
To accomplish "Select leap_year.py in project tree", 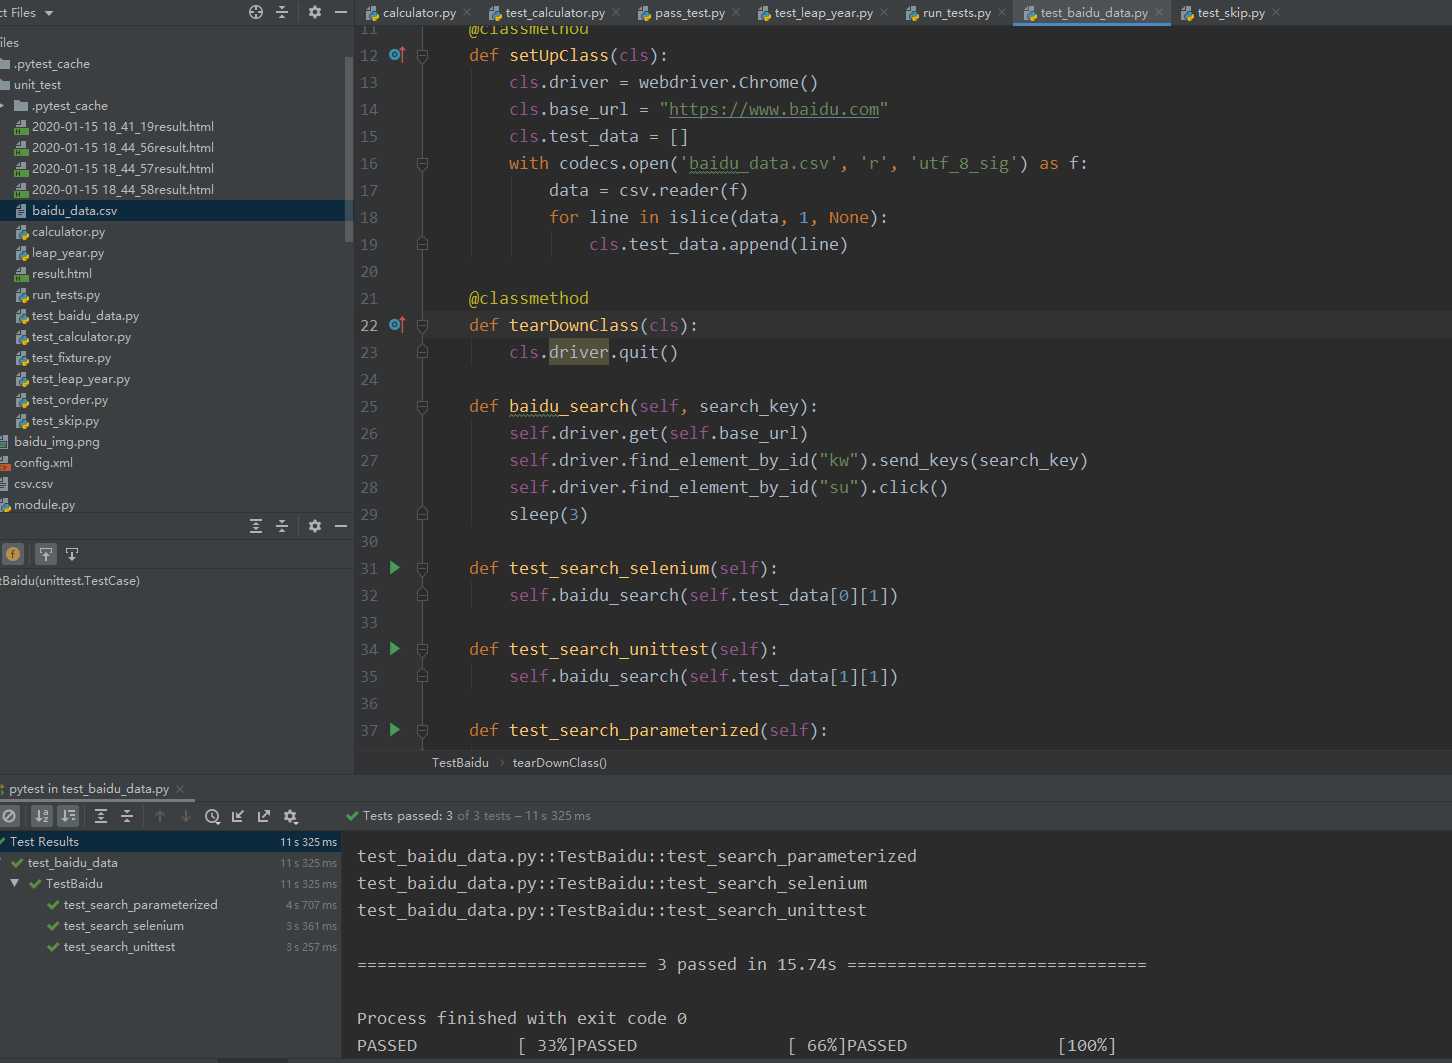I will click(x=67, y=252).
